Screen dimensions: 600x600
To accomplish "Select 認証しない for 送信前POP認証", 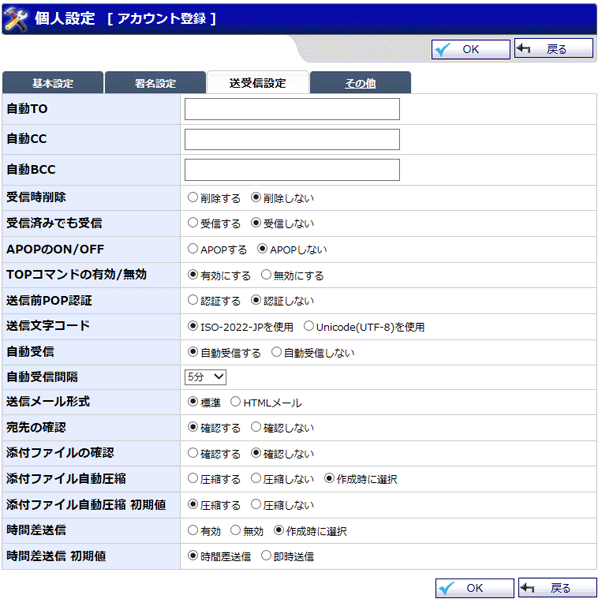I will point(256,300).
